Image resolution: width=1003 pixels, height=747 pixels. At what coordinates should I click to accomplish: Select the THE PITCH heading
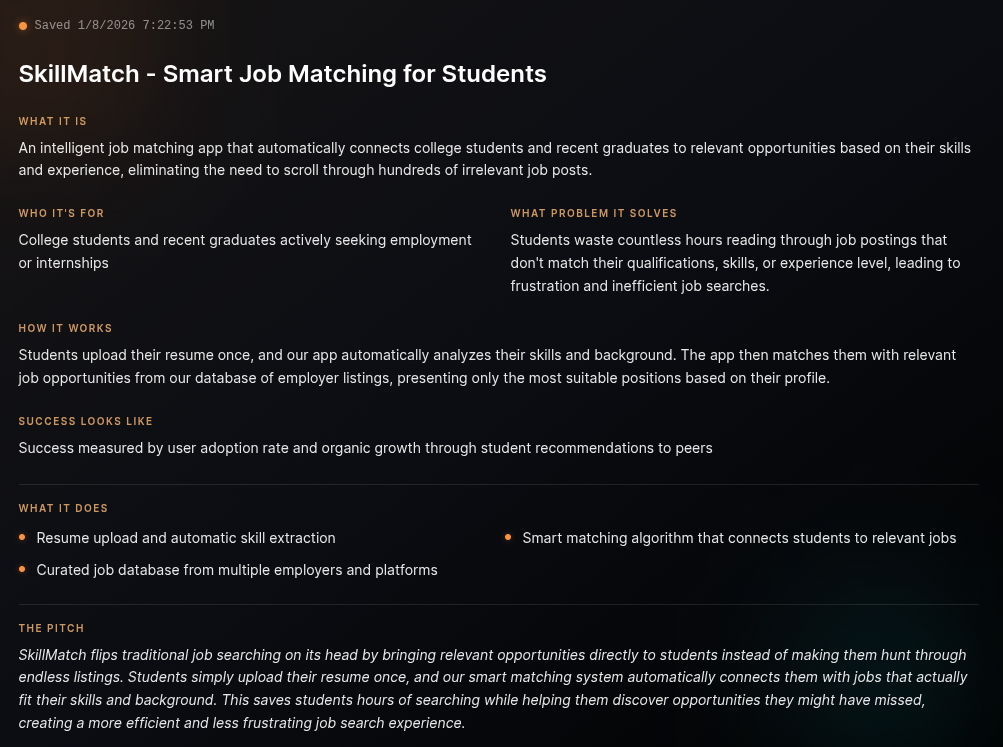[x=51, y=629]
